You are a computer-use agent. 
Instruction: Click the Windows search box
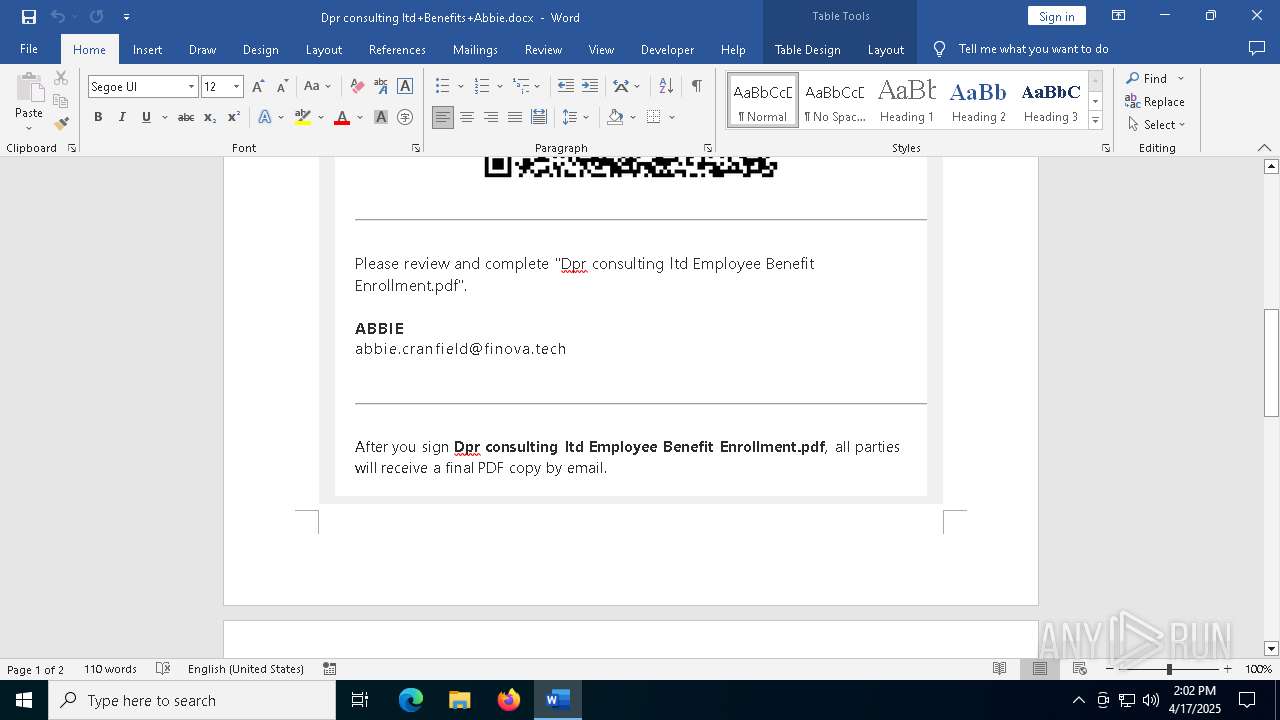point(192,700)
